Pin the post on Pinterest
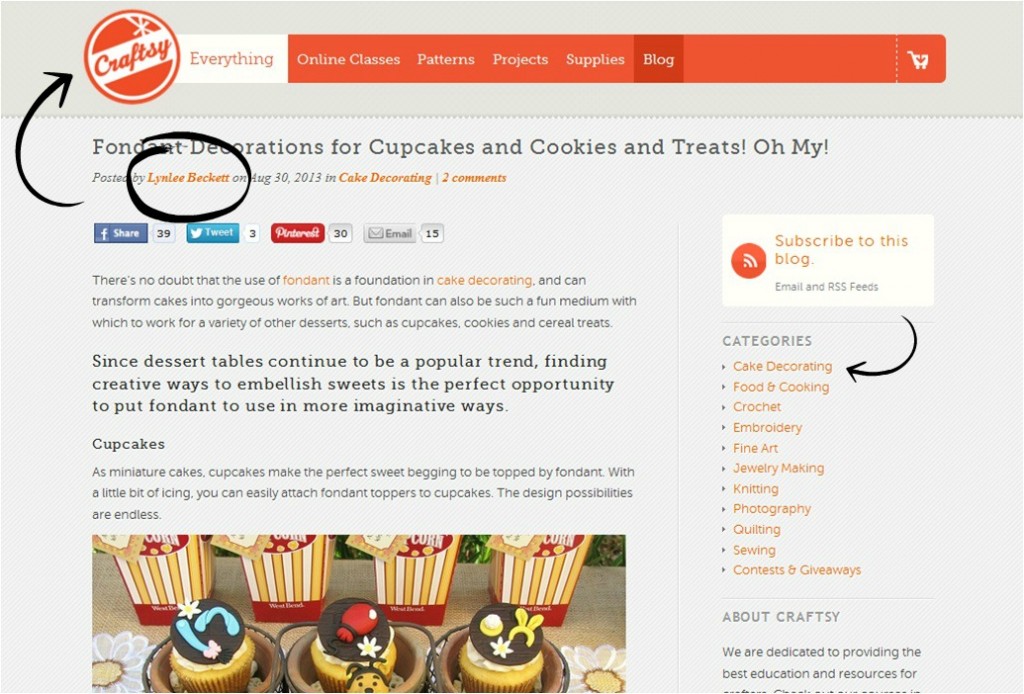The width and height of the screenshot is (1024, 694). click(298, 233)
